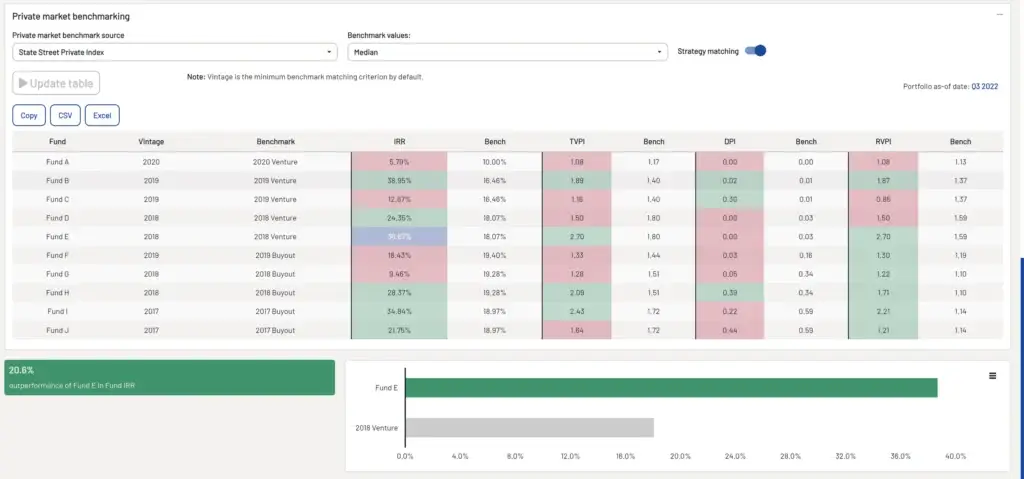Click the 20.6% outperformance green card
The image size is (1024, 479).
tap(170, 378)
